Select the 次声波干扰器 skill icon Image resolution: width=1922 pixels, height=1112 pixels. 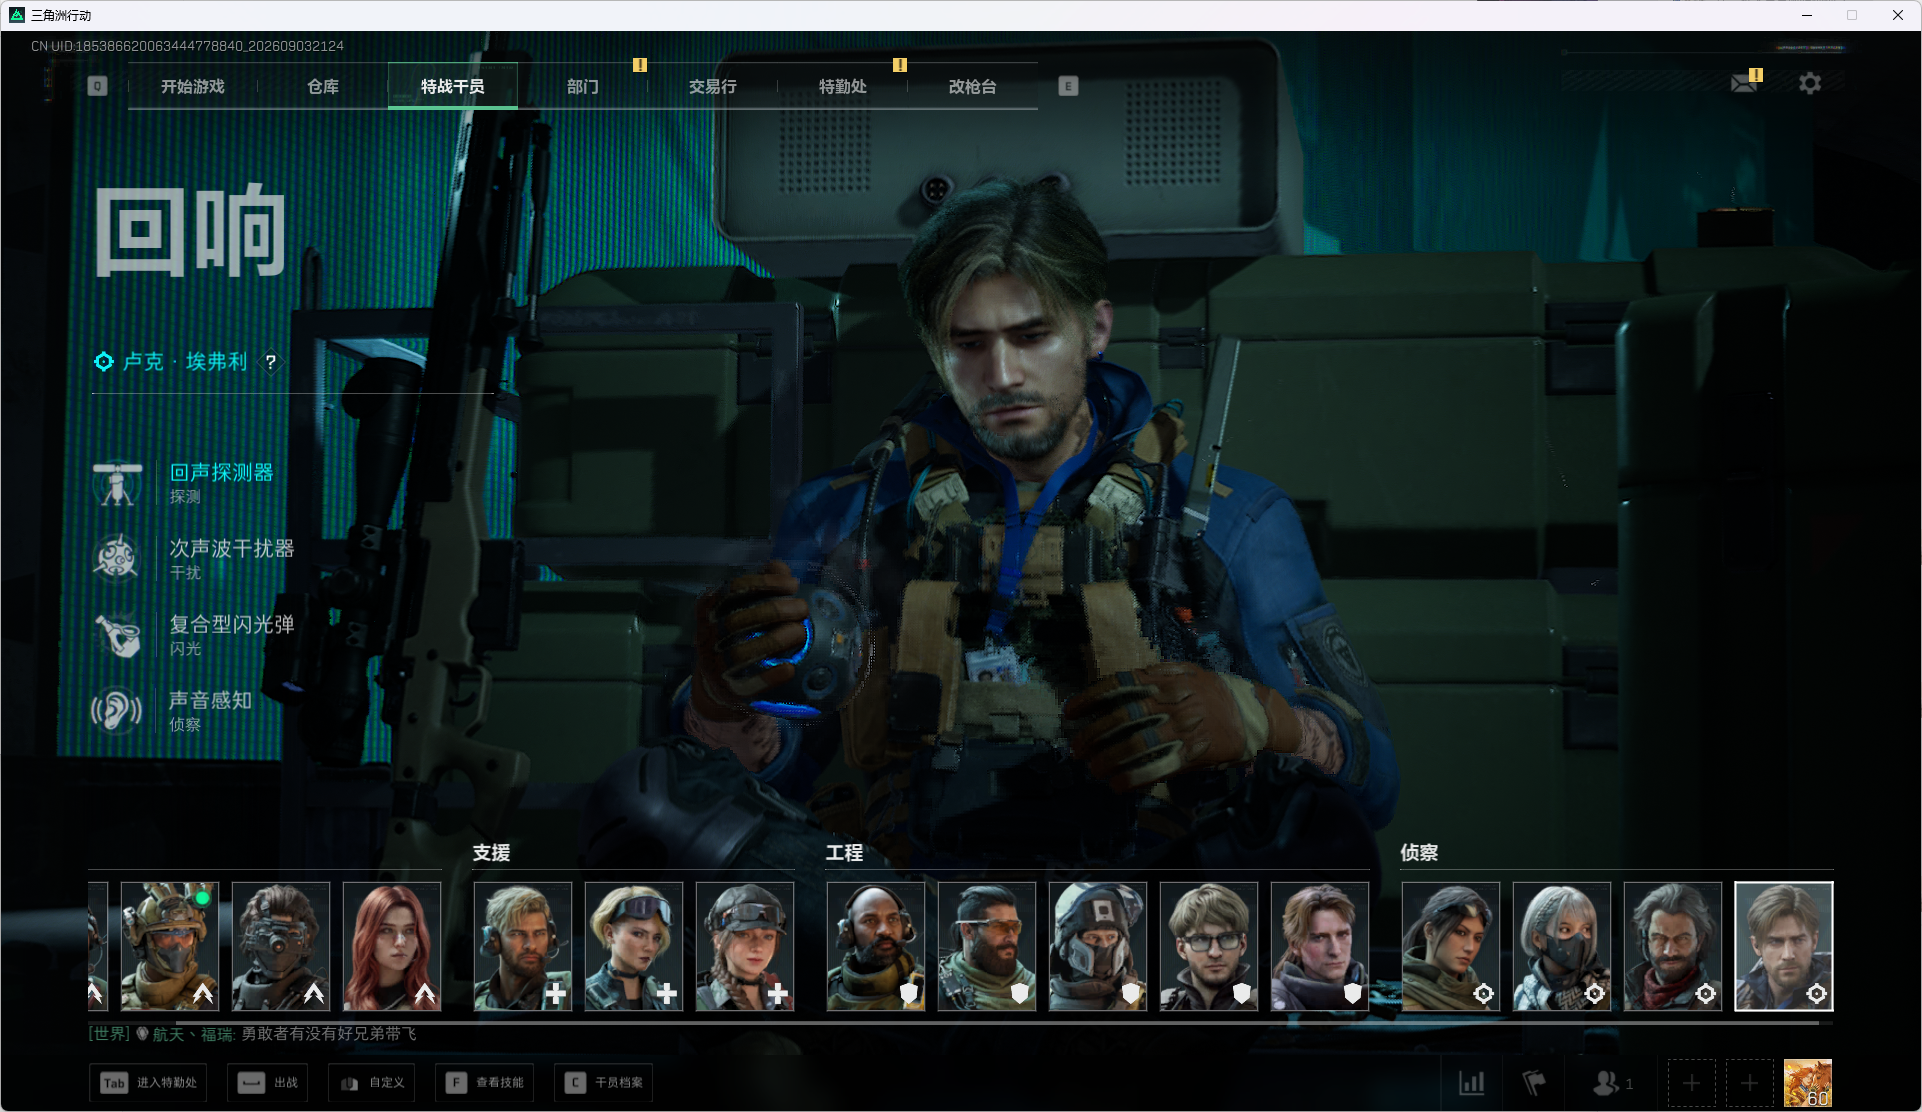(x=117, y=559)
